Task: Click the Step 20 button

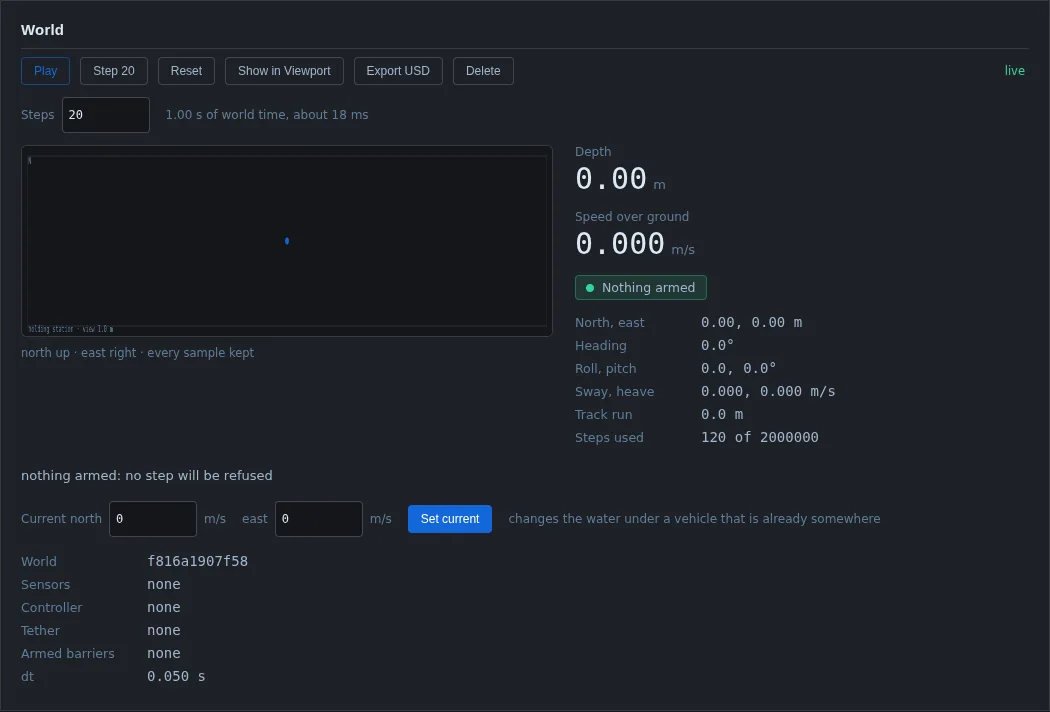Action: pyautogui.click(x=114, y=71)
